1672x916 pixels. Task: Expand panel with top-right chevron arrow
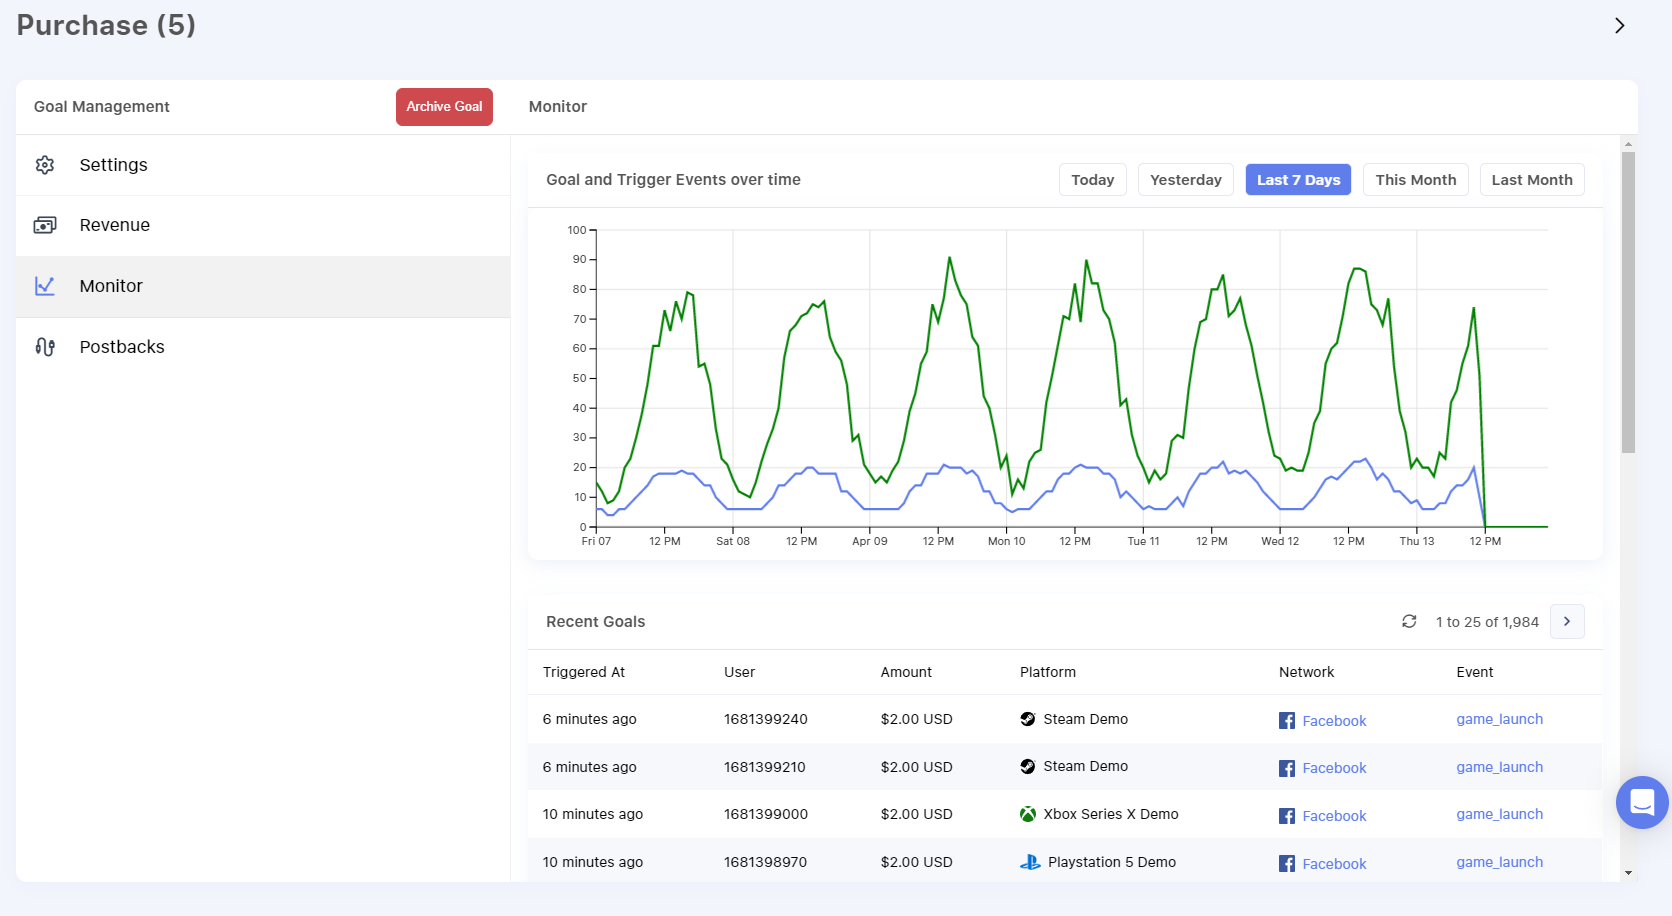pyautogui.click(x=1619, y=26)
